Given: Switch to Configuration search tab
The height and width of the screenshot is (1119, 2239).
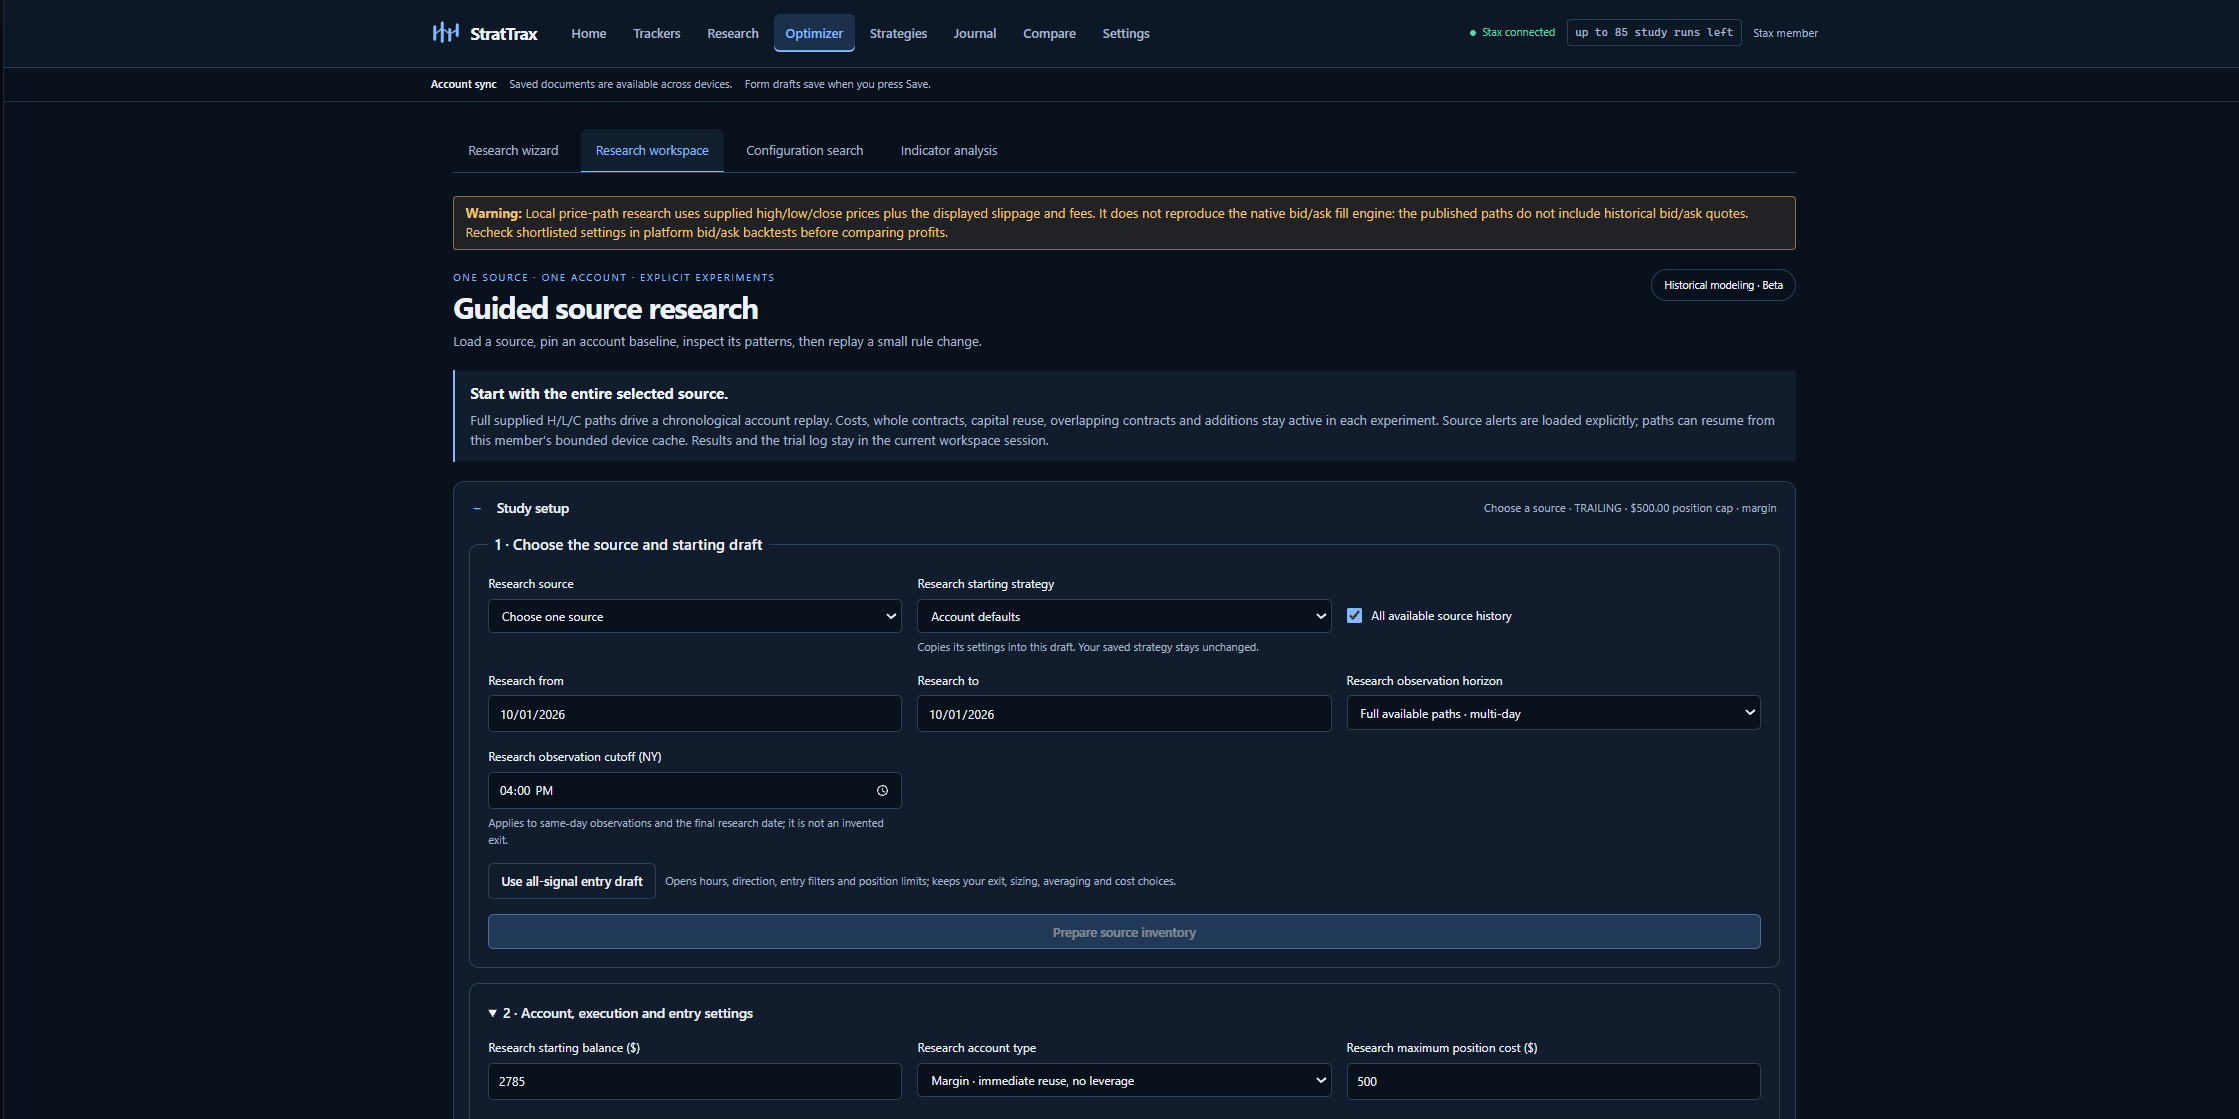Looking at the screenshot, I should coord(804,150).
